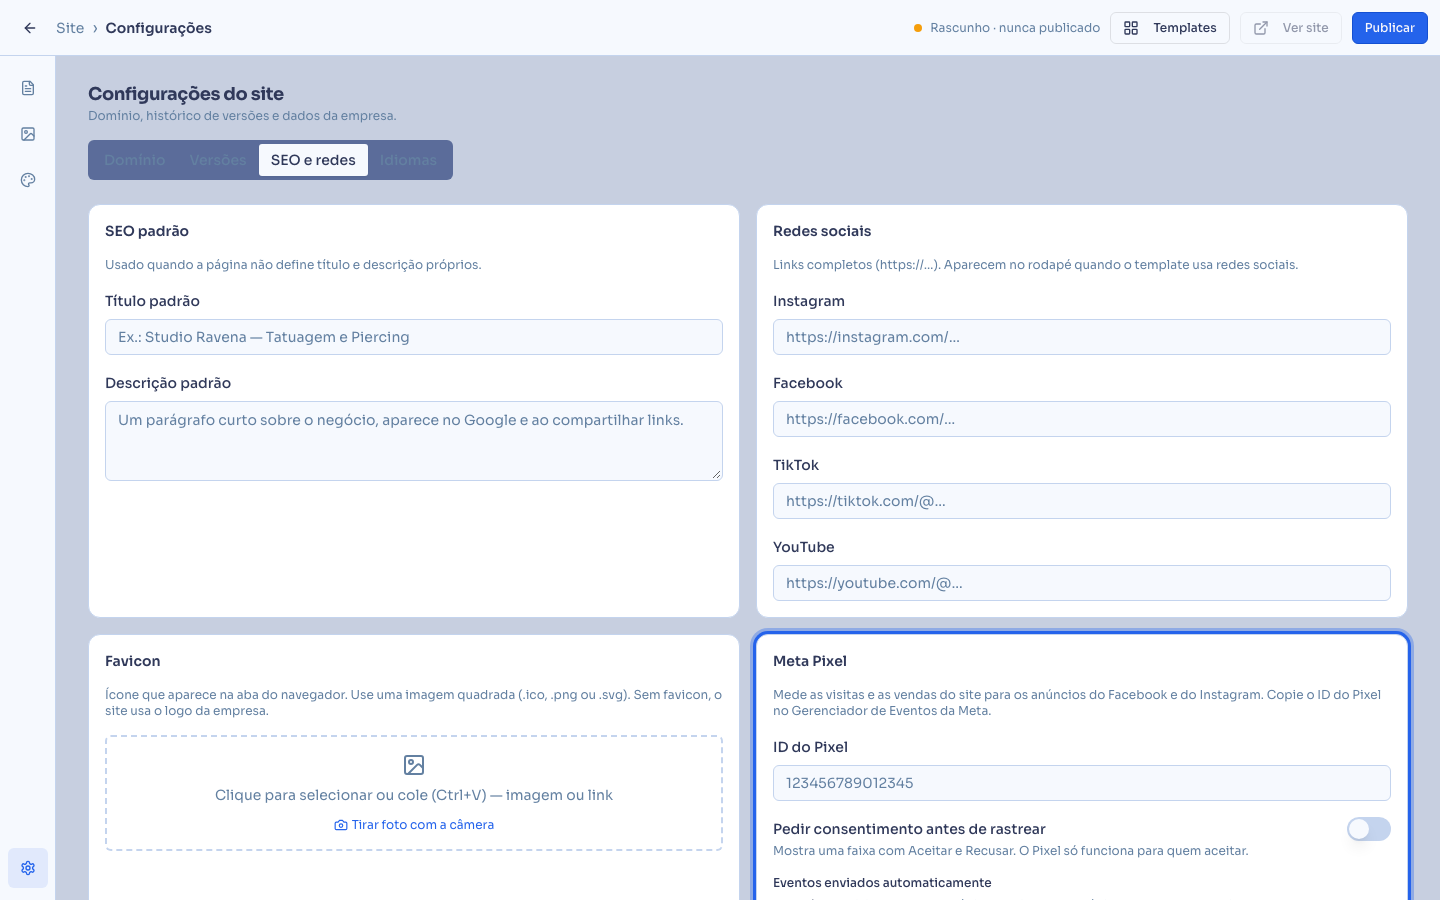Enable Pedir consentimento antes de rastrear toggle
Viewport: 1440px width, 900px height.
1369,829
